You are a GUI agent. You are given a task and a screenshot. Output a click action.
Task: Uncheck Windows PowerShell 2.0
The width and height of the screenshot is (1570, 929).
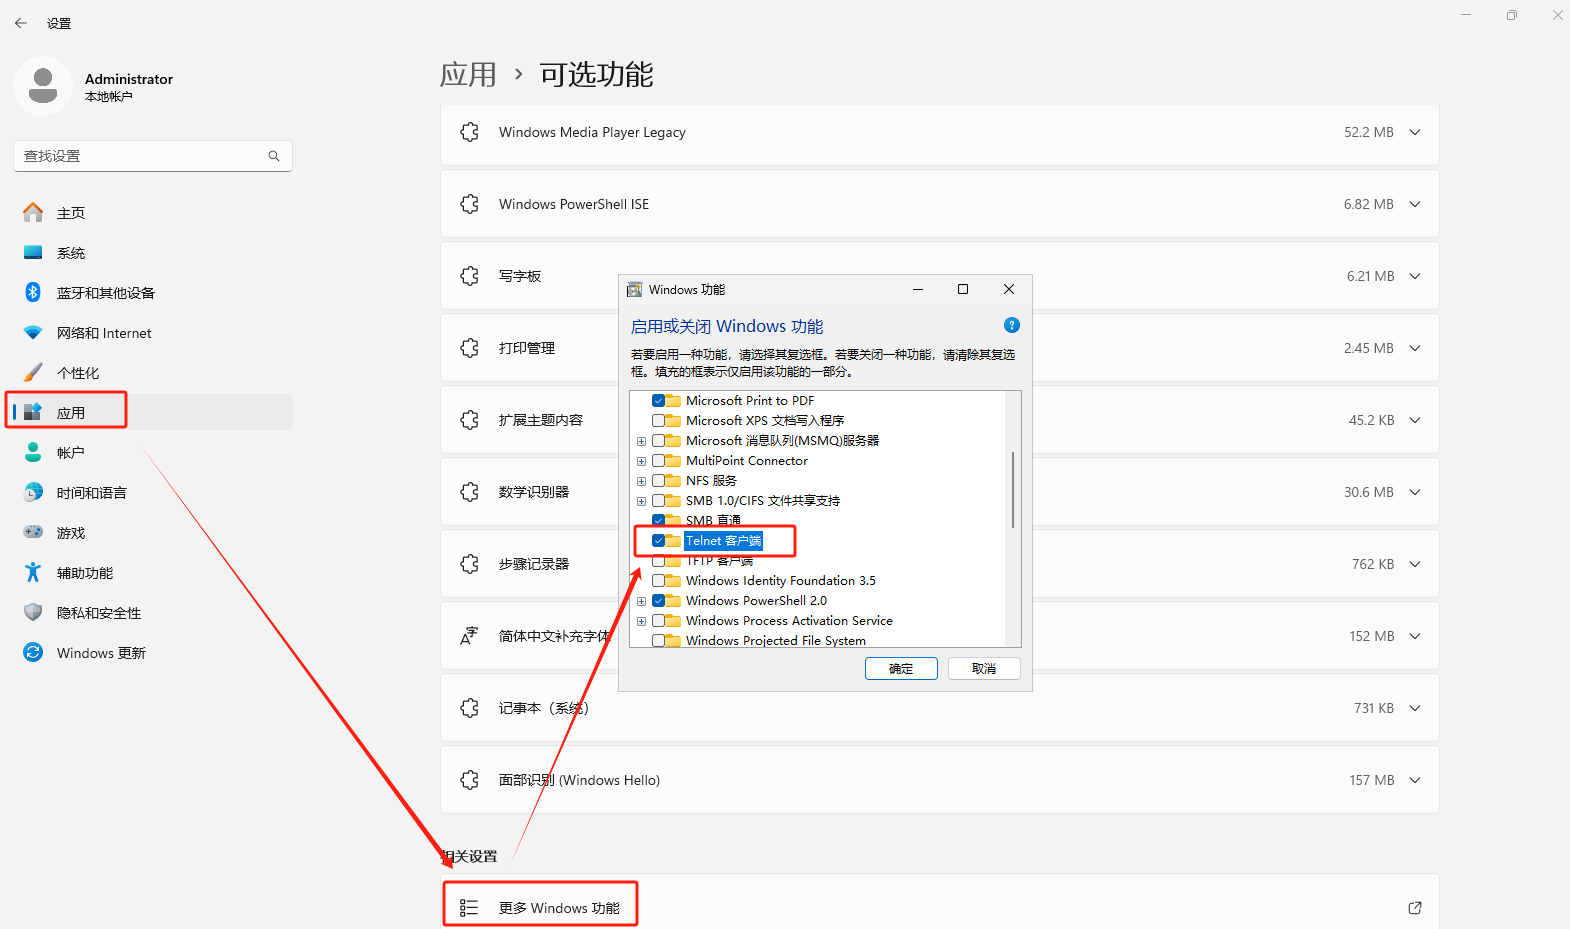(659, 601)
